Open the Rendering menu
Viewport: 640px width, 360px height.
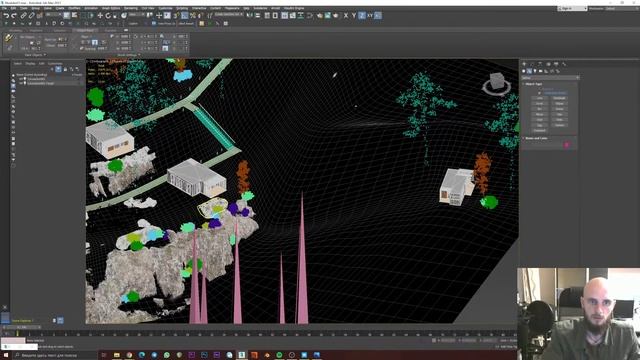[x=131, y=8]
